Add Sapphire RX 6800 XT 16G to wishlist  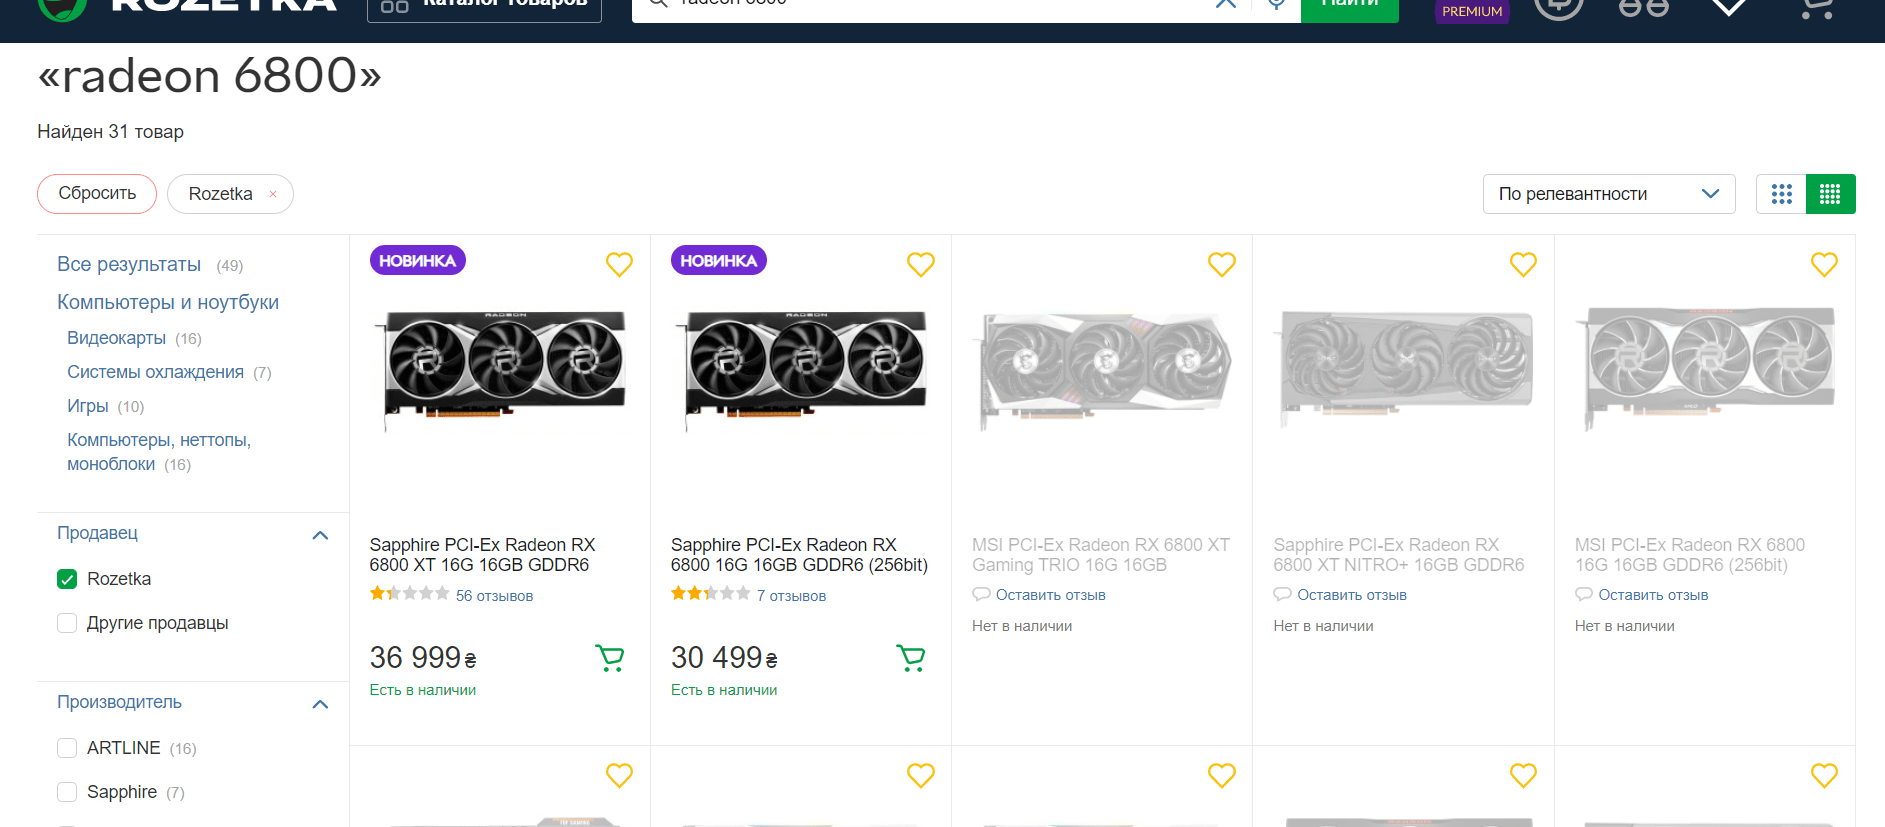619,264
